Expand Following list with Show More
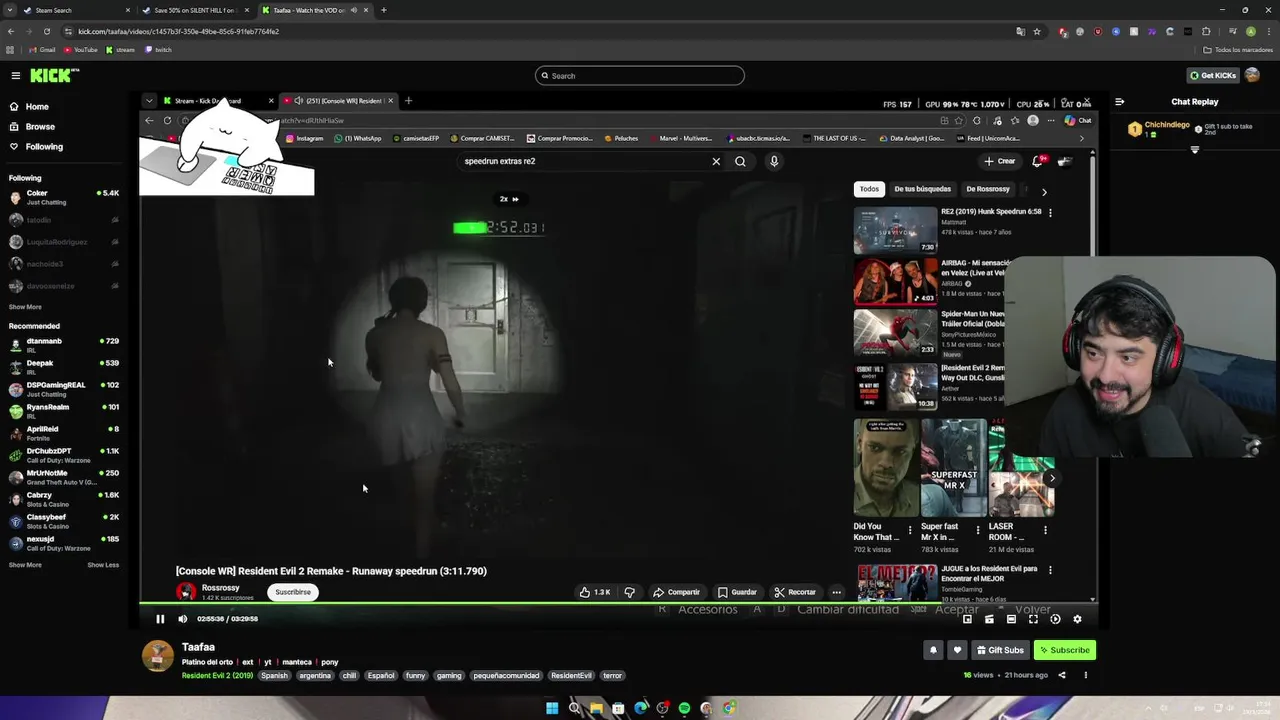Image resolution: width=1280 pixels, height=720 pixels. click(25, 307)
